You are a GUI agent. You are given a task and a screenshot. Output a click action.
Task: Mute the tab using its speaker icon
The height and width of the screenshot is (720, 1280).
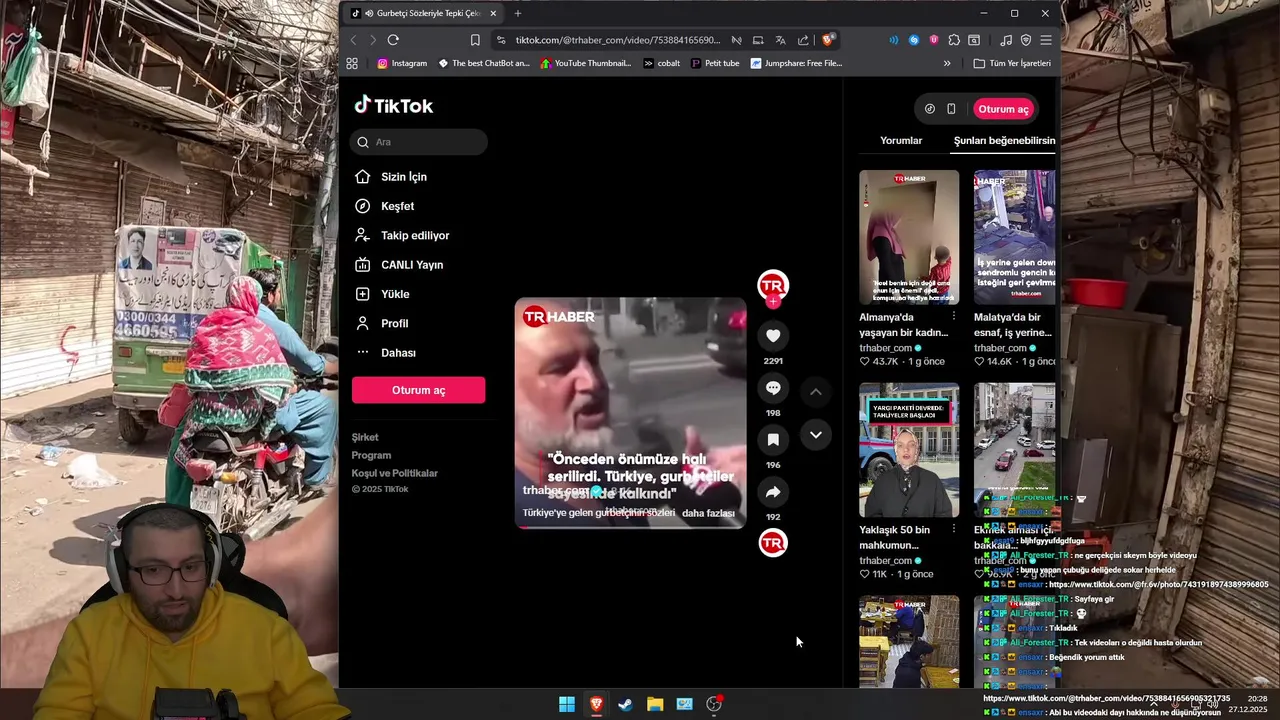[x=369, y=13]
